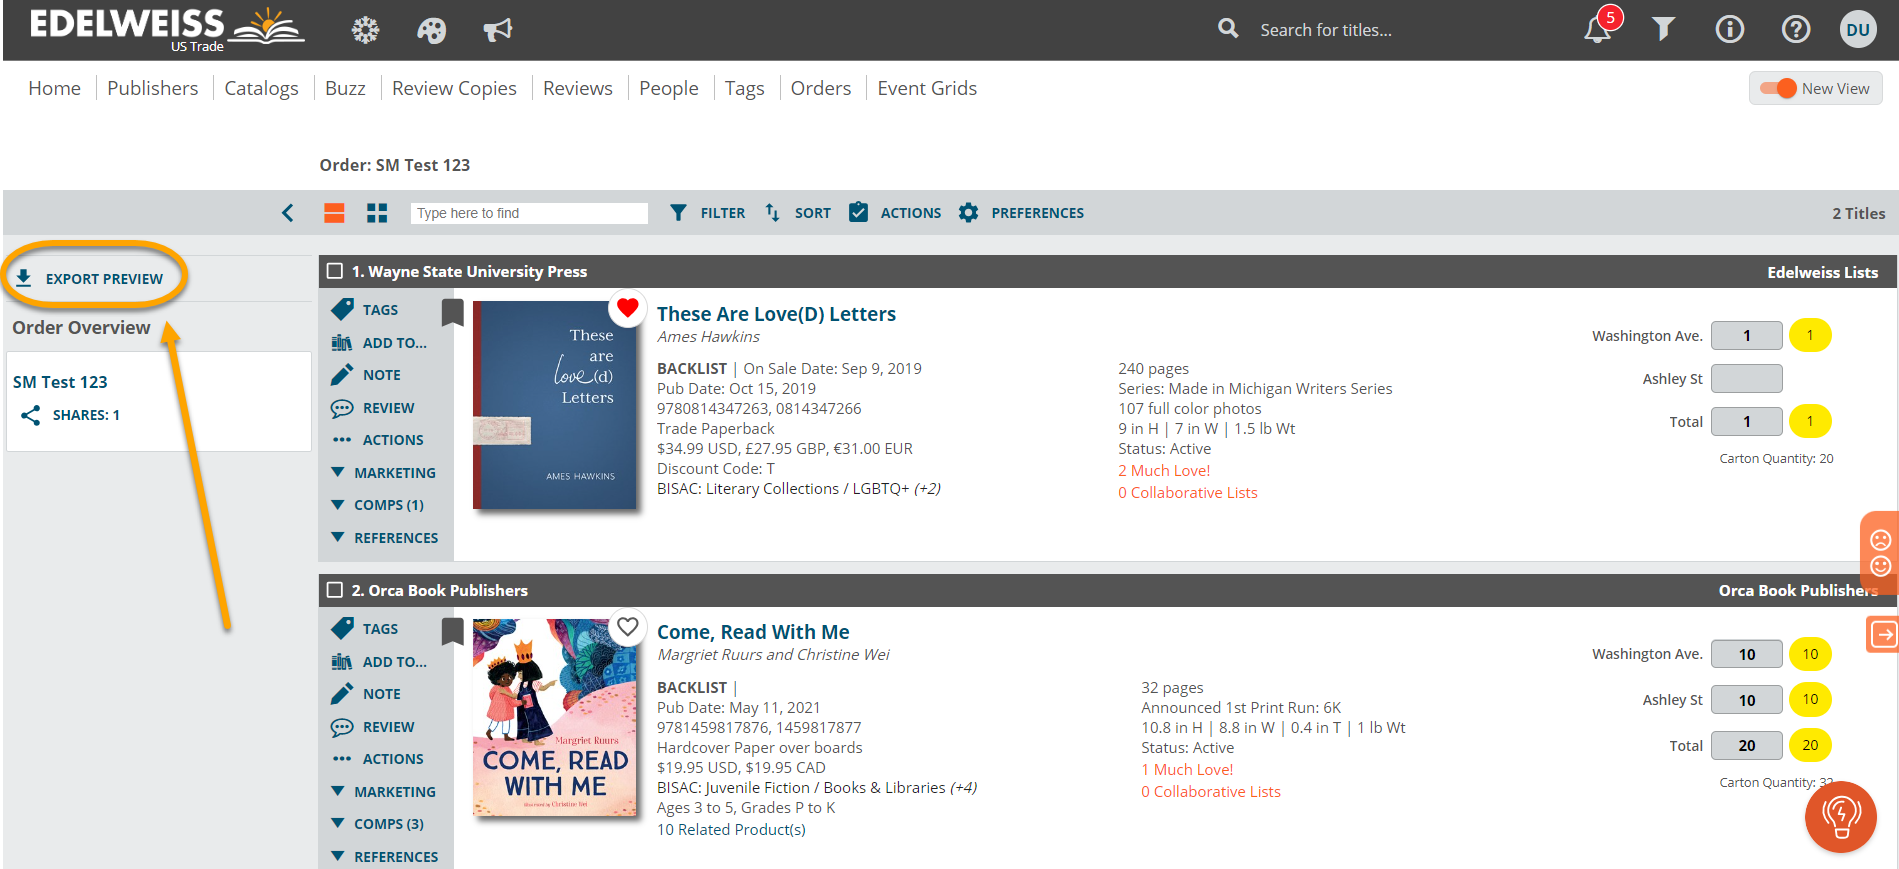The image size is (1899, 869).
Task: Go to Home tab
Action: click(54, 88)
